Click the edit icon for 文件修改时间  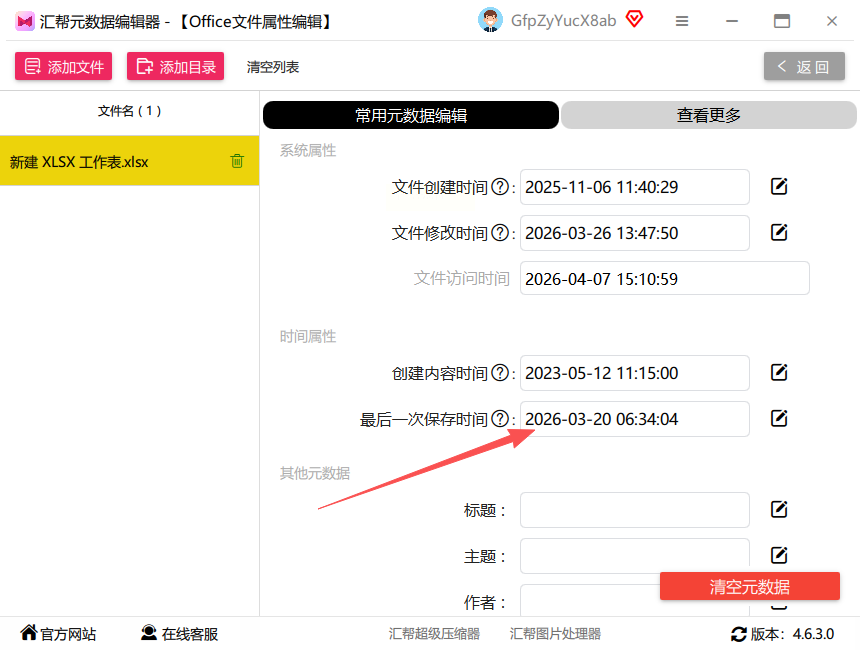[x=779, y=233]
